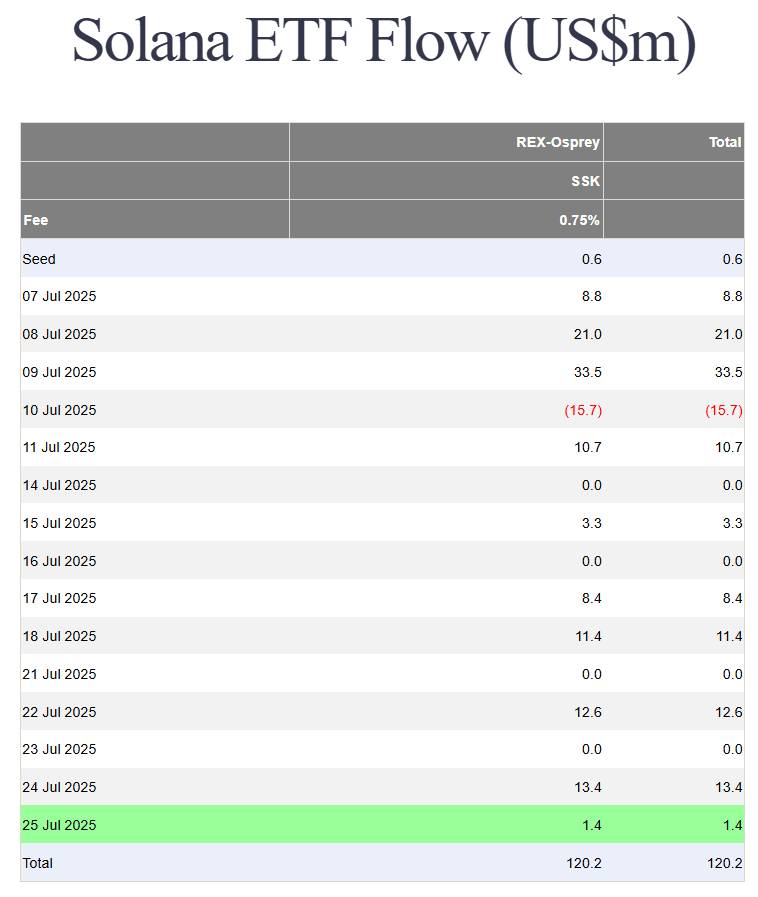
Task: Select the highlighted 25 Jul 2025 row
Action: tap(382, 824)
